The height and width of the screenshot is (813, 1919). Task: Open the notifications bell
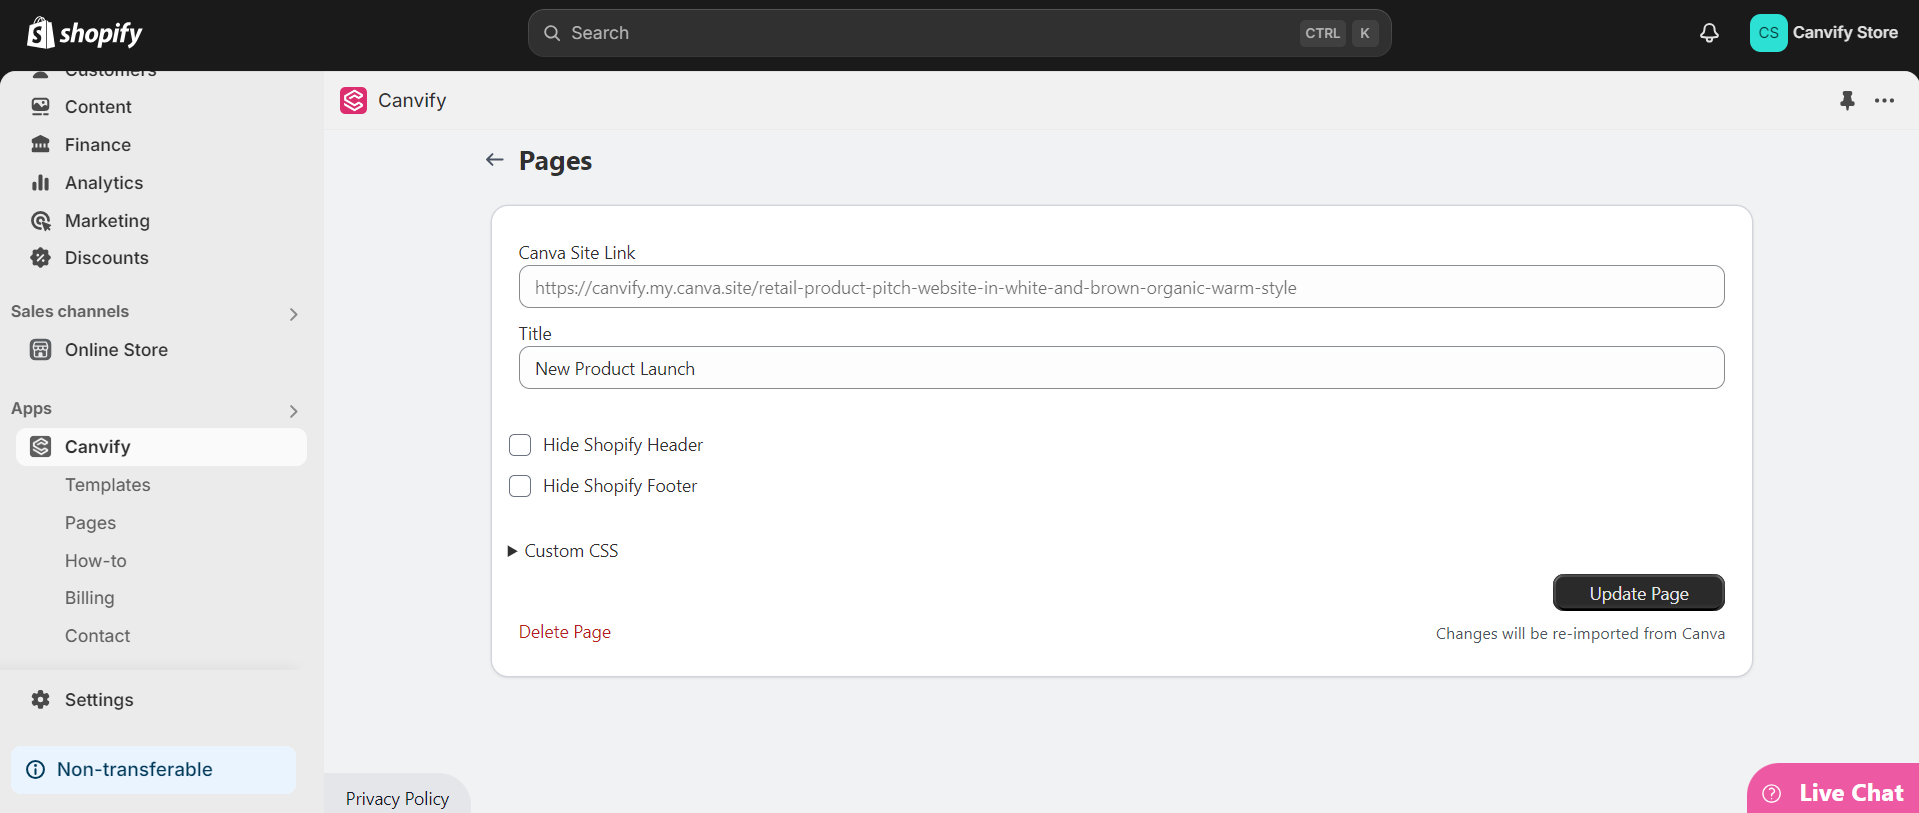(x=1709, y=33)
